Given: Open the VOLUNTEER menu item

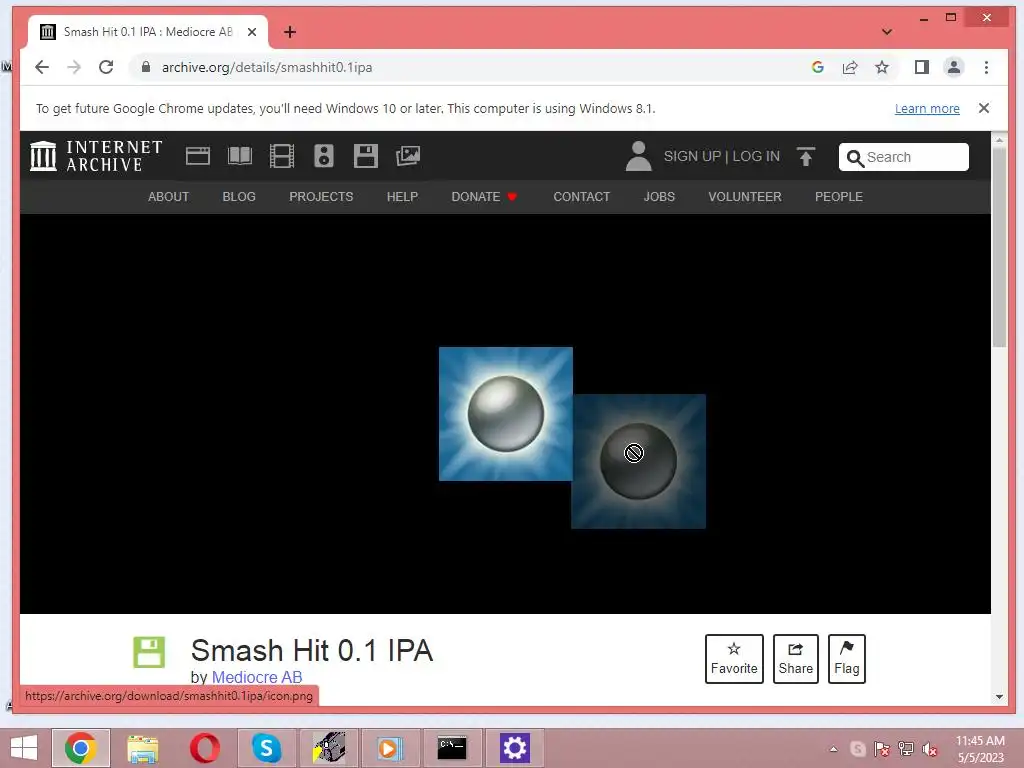Looking at the screenshot, I should point(745,197).
